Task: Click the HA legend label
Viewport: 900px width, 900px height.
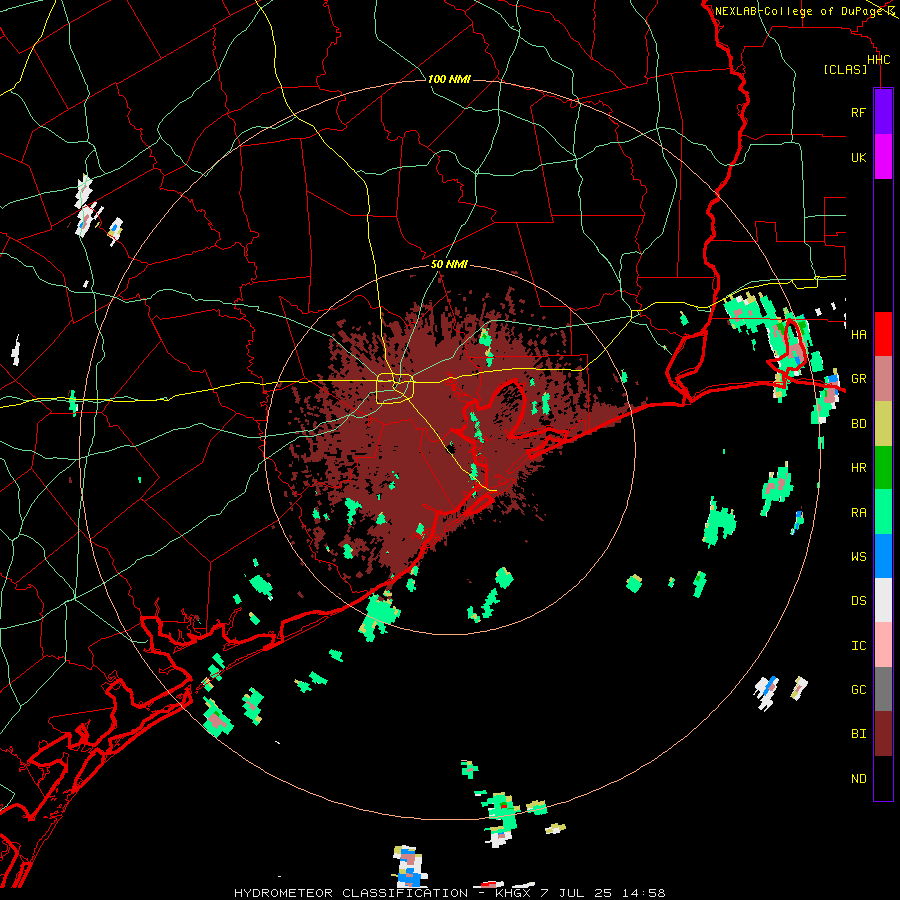Action: coord(858,334)
